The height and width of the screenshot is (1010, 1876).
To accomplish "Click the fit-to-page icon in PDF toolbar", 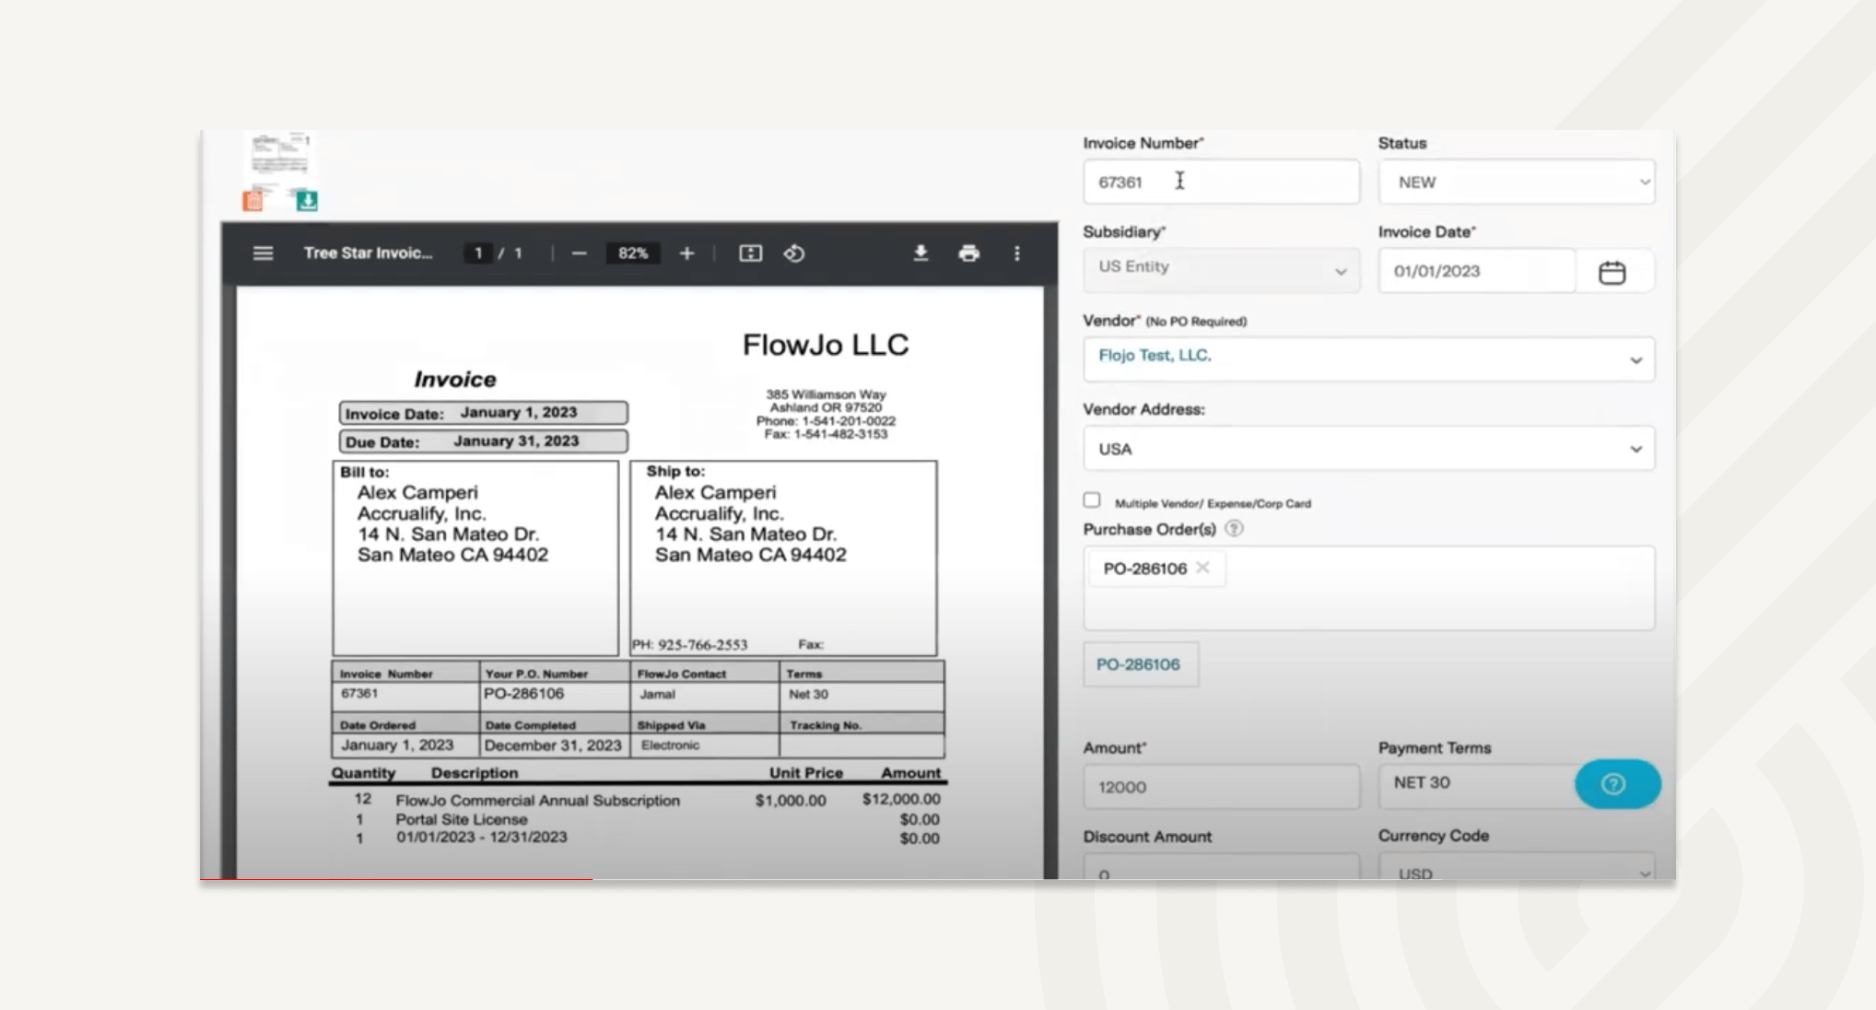I will click(x=750, y=253).
